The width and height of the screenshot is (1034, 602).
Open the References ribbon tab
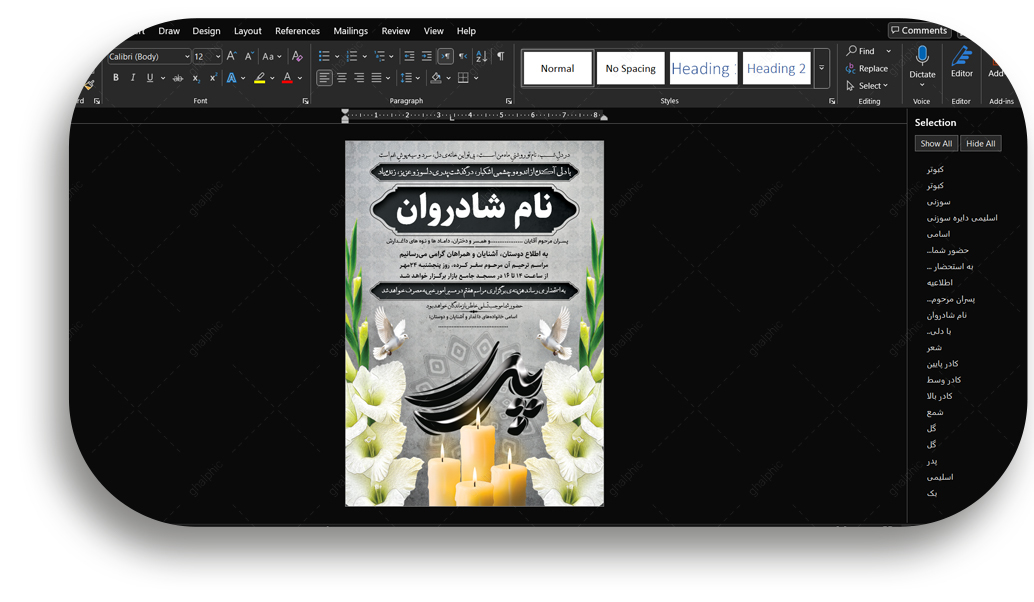tap(297, 31)
